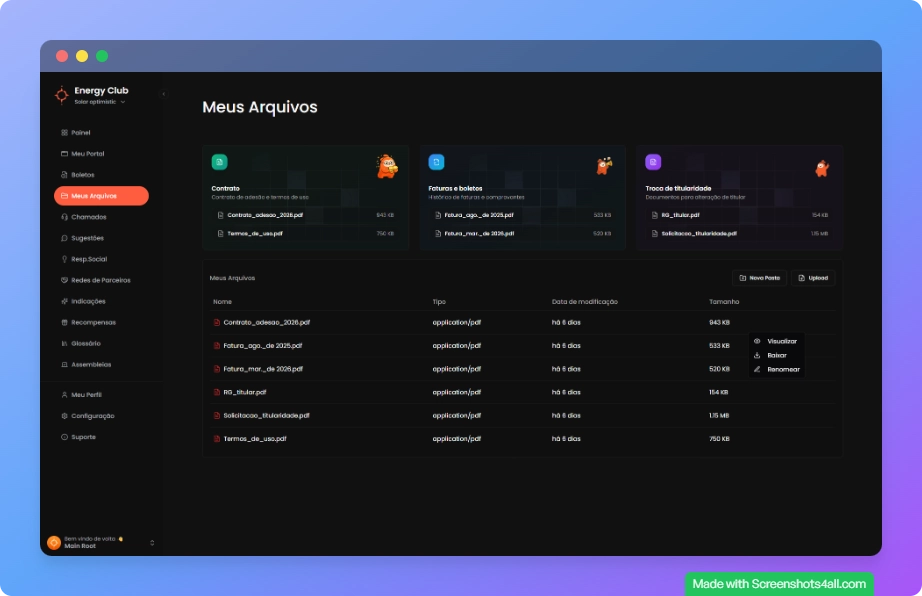
Task: Click the purple Troca de titularidade icon
Action: click(653, 162)
